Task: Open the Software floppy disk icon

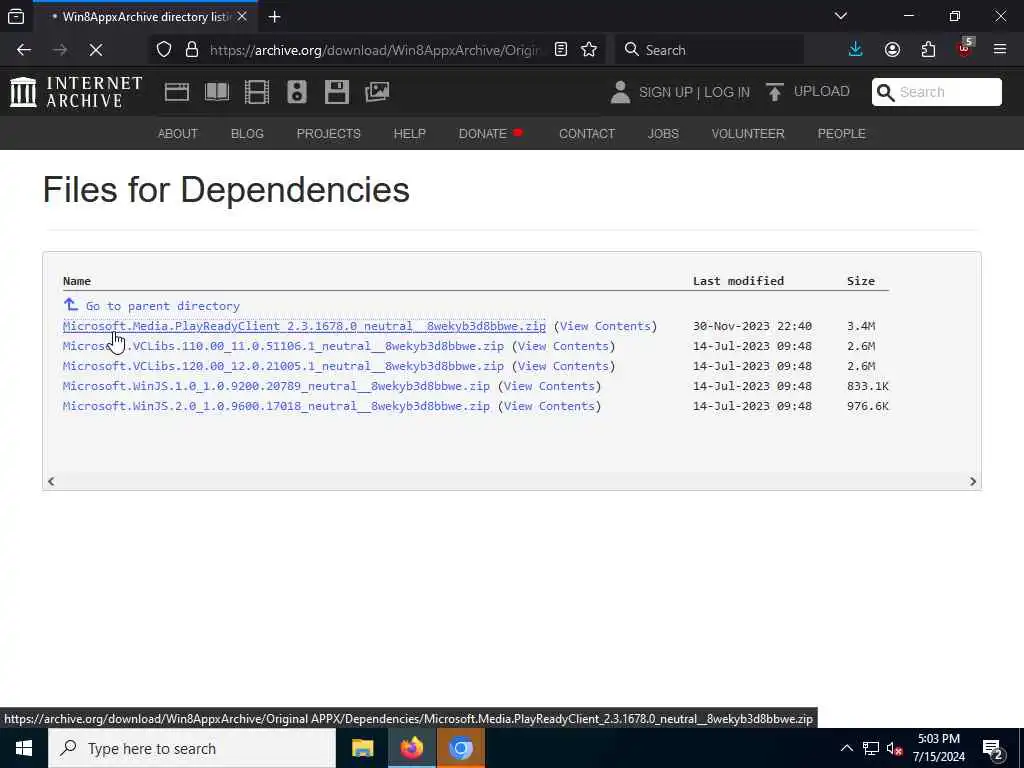Action: 336,92
